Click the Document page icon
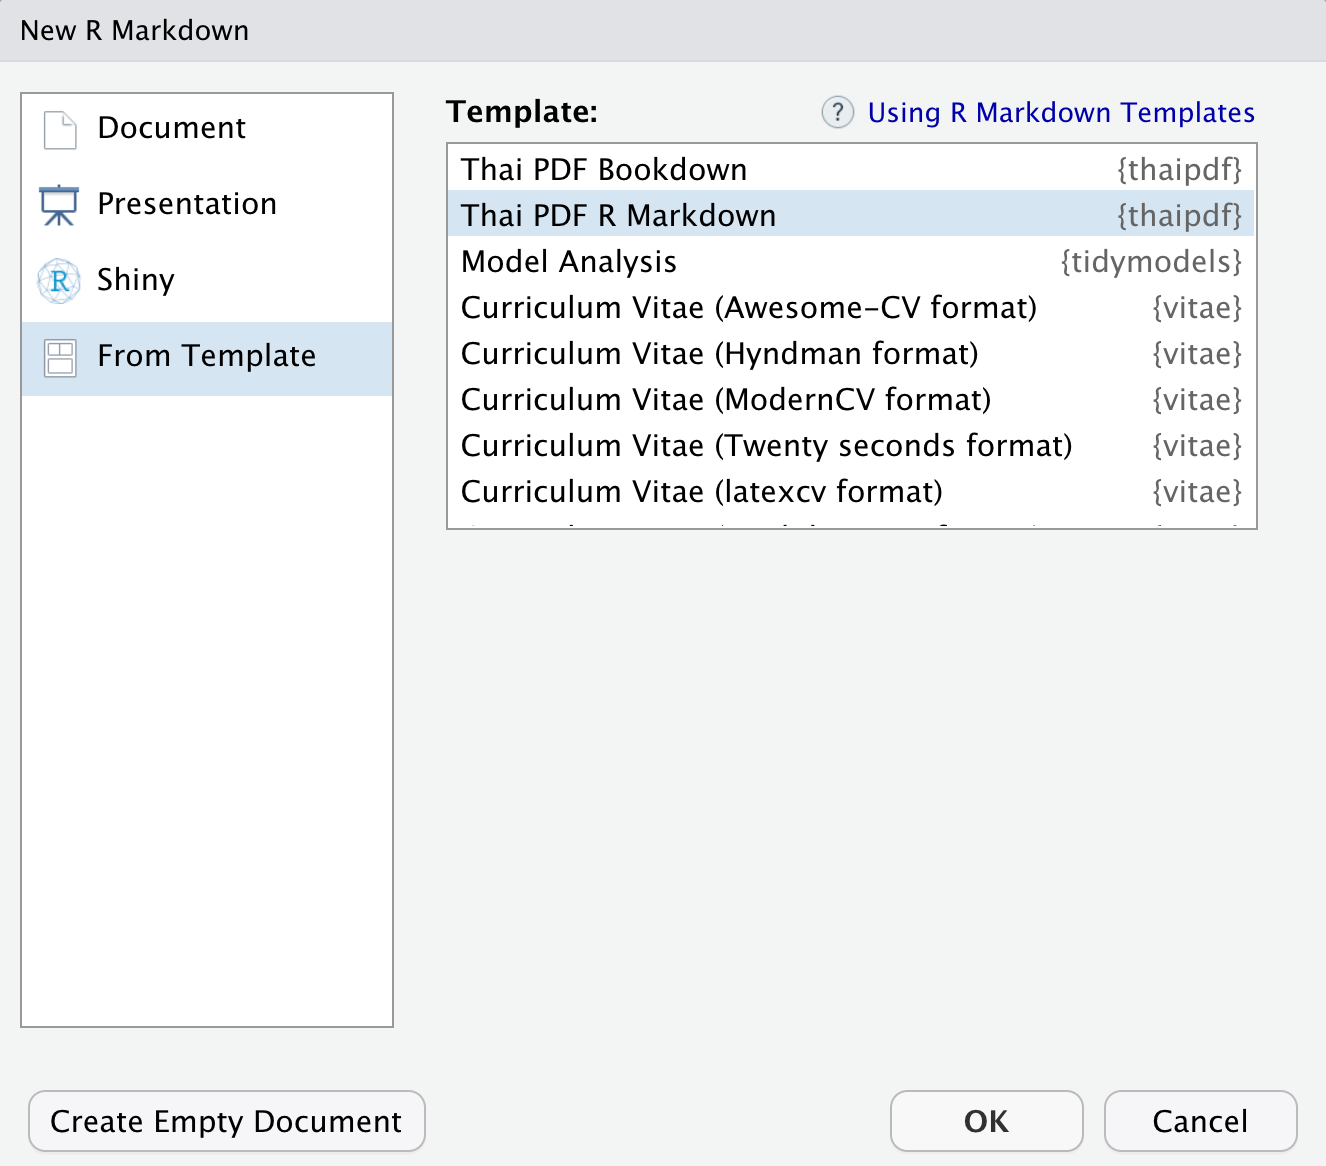Viewport: 1326px width, 1166px height. coord(60,130)
